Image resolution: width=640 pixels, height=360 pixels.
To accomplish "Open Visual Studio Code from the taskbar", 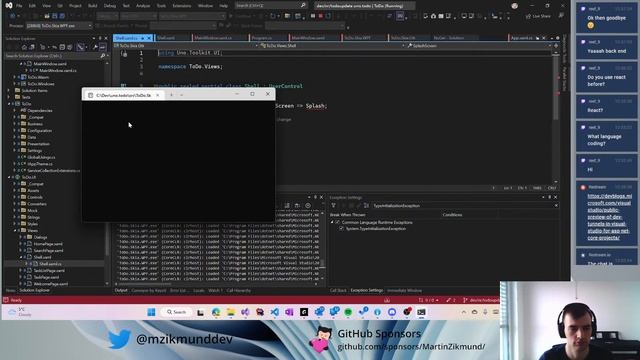I will [275, 312].
